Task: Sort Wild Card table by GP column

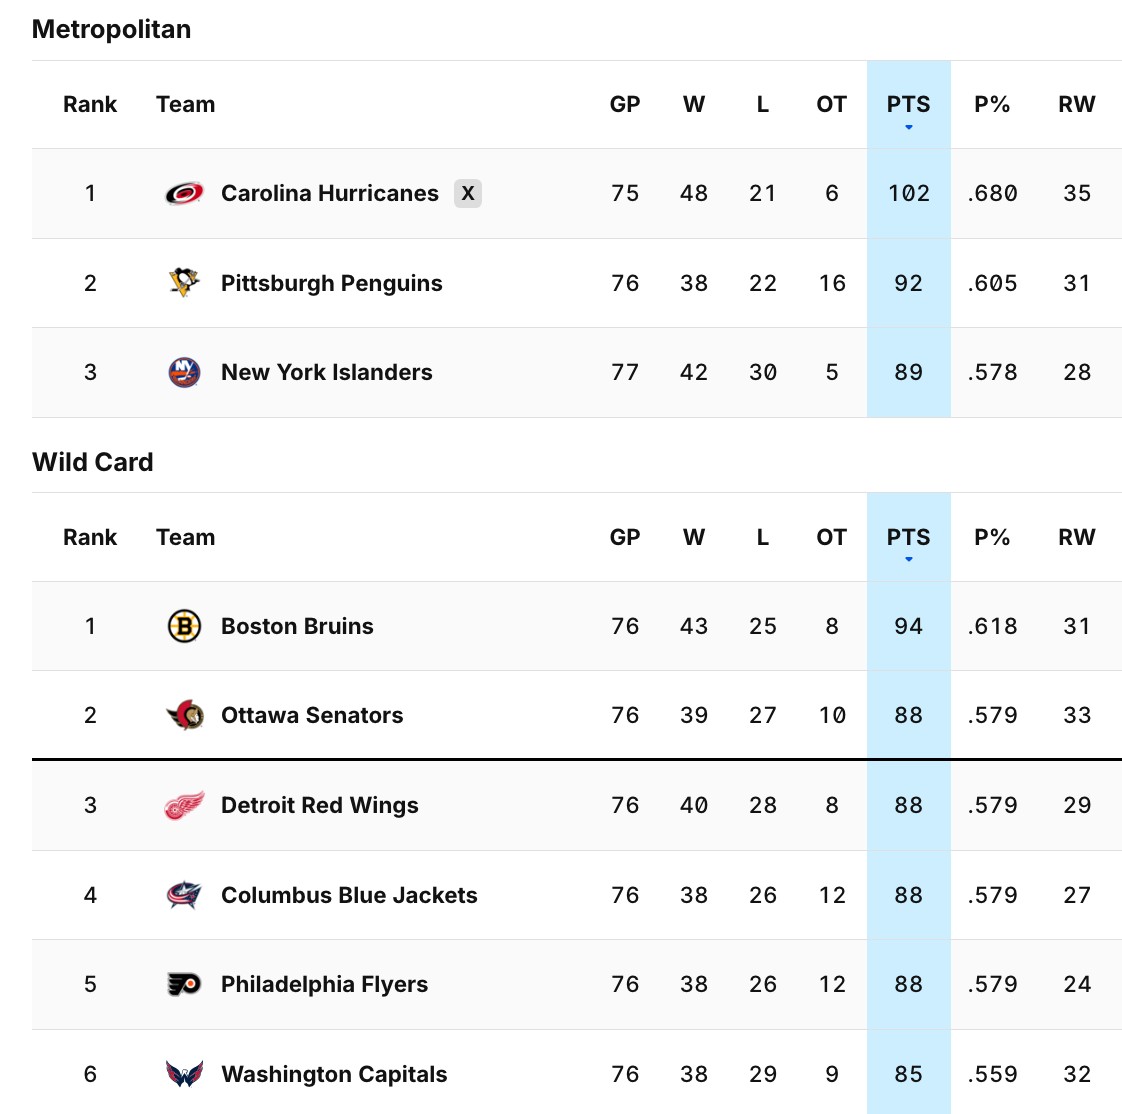Action: coord(625,537)
